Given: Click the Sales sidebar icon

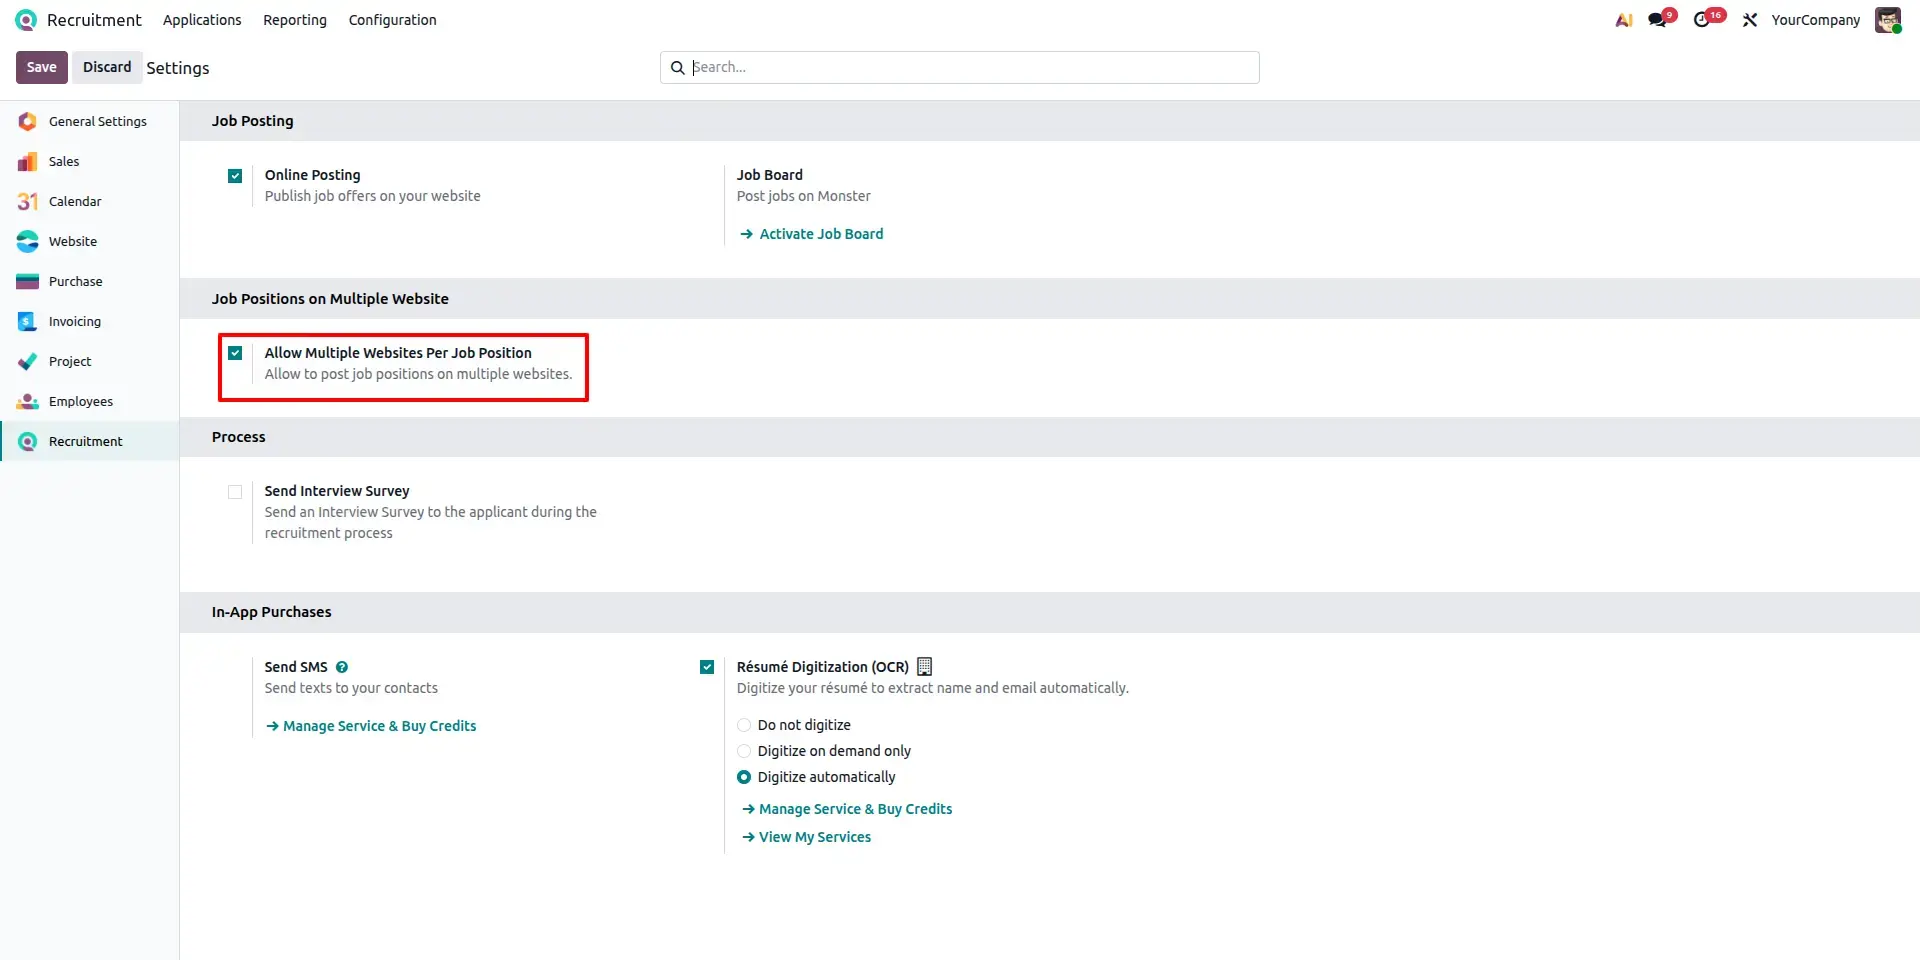Looking at the screenshot, I should [x=28, y=161].
